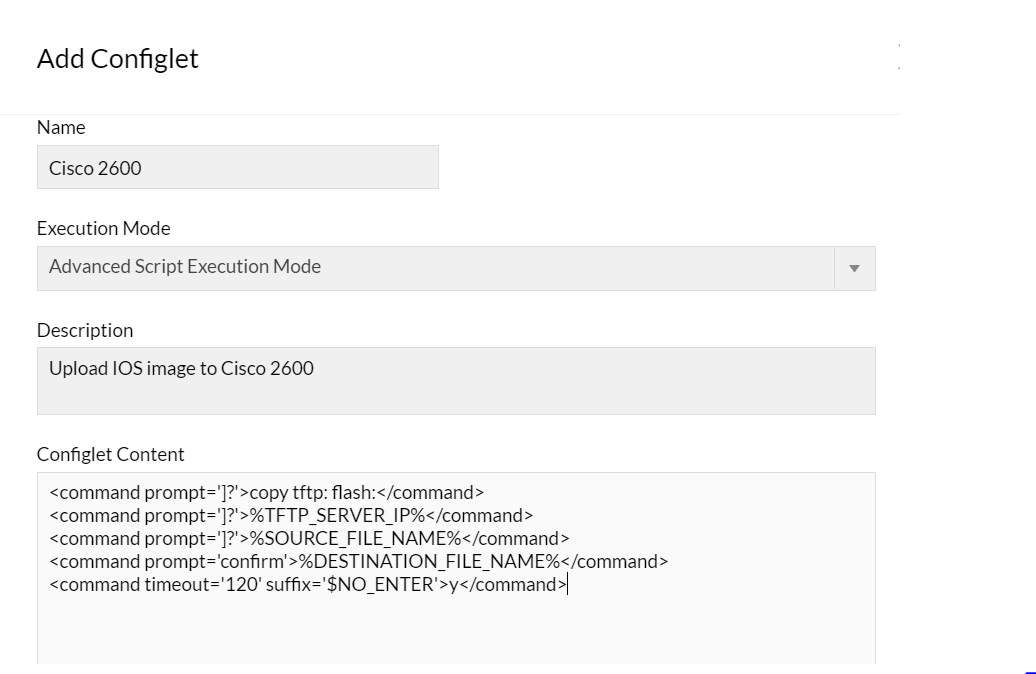
Task: Click the Add Configlet title
Action: (117, 59)
